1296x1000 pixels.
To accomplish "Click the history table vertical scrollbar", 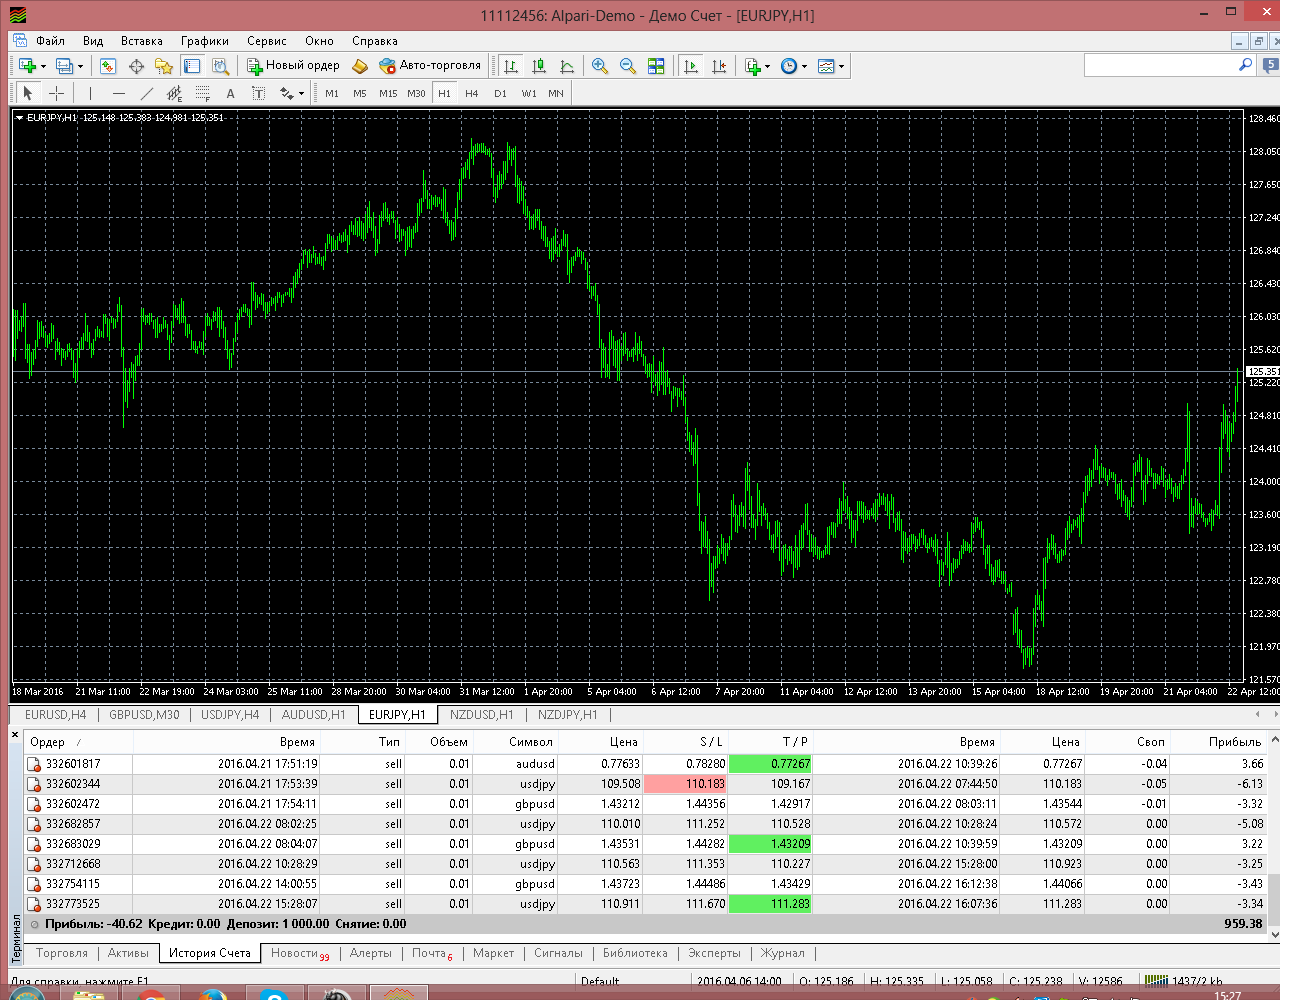I will [1274, 835].
